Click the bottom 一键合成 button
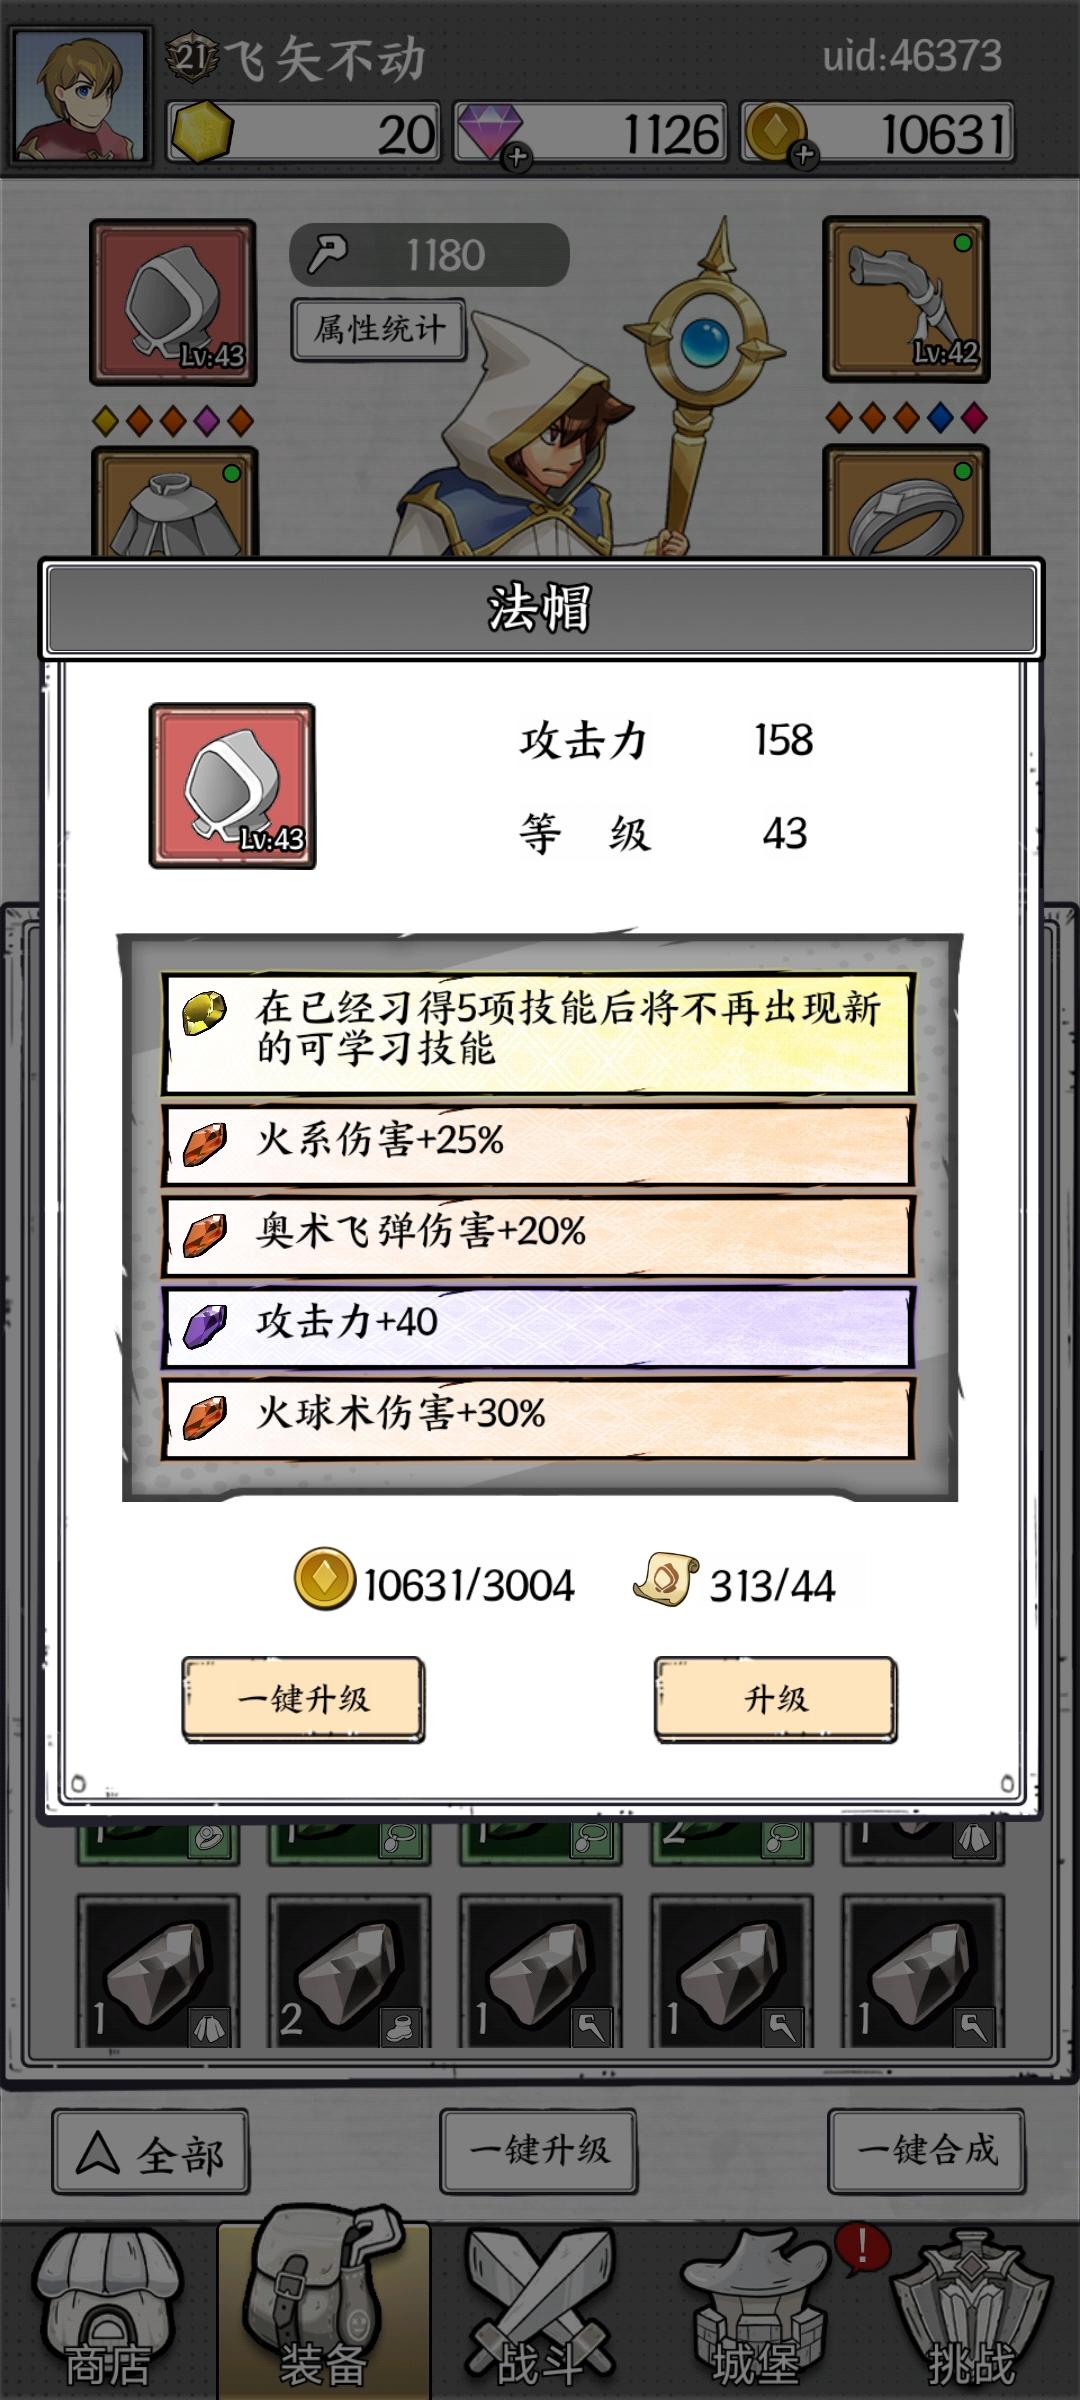The image size is (1080, 2400). pyautogui.click(x=926, y=2151)
